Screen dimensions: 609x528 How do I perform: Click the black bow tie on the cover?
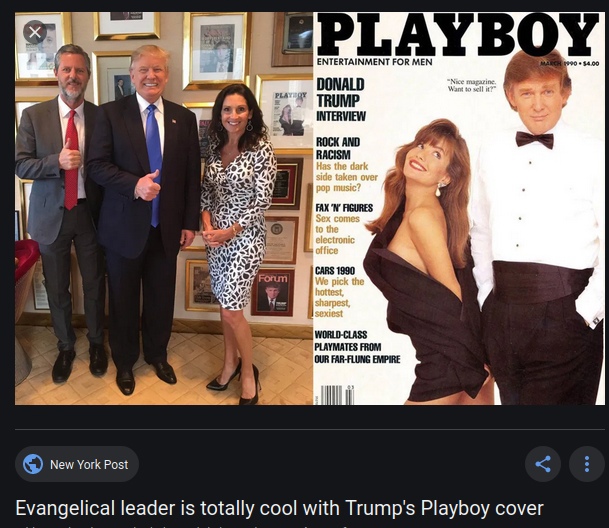(534, 139)
